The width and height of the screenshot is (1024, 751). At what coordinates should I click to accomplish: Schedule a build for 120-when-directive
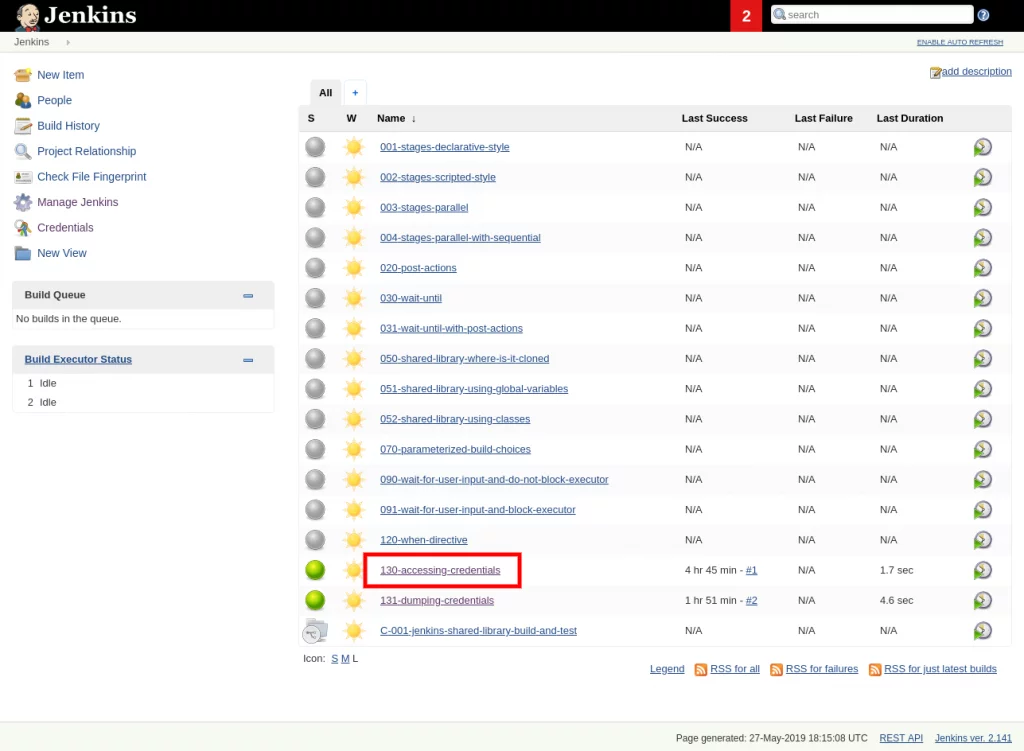[982, 540]
